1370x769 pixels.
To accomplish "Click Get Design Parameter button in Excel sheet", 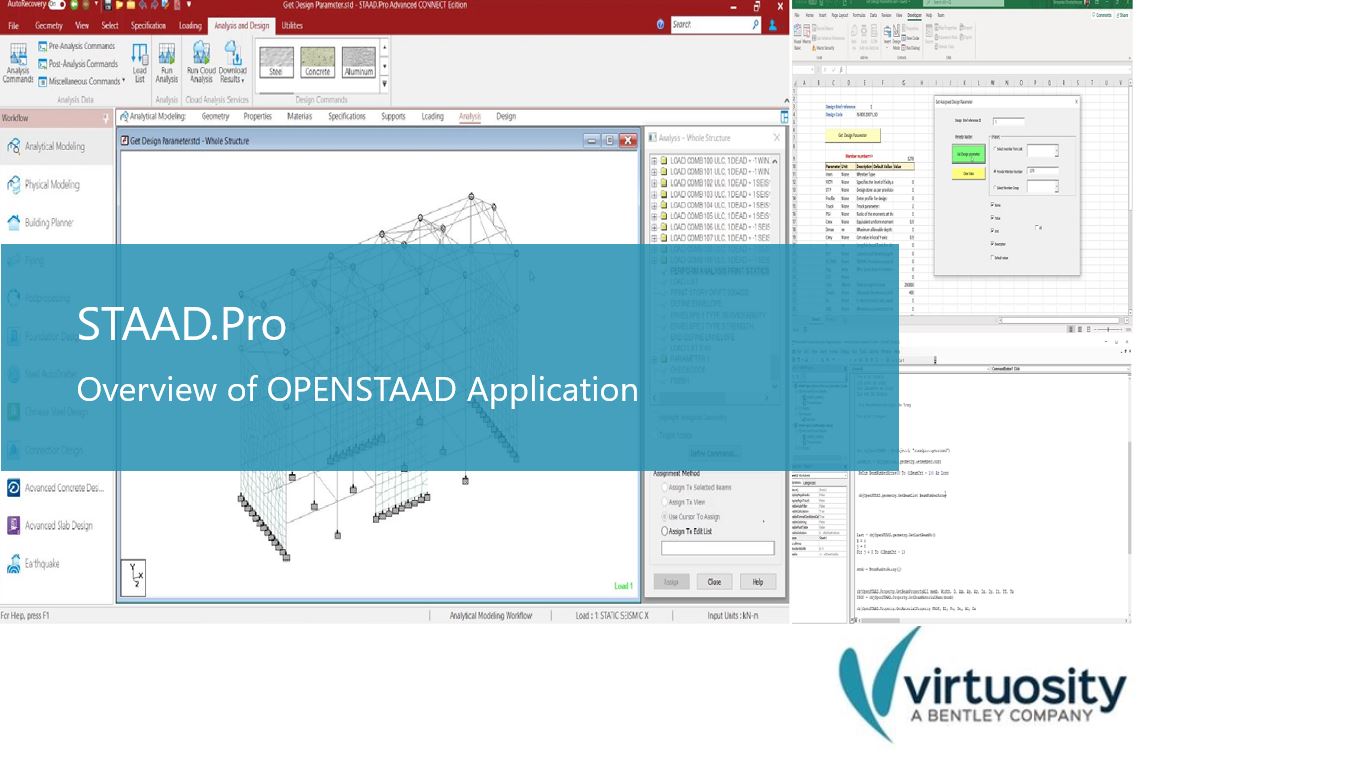I will (x=852, y=135).
